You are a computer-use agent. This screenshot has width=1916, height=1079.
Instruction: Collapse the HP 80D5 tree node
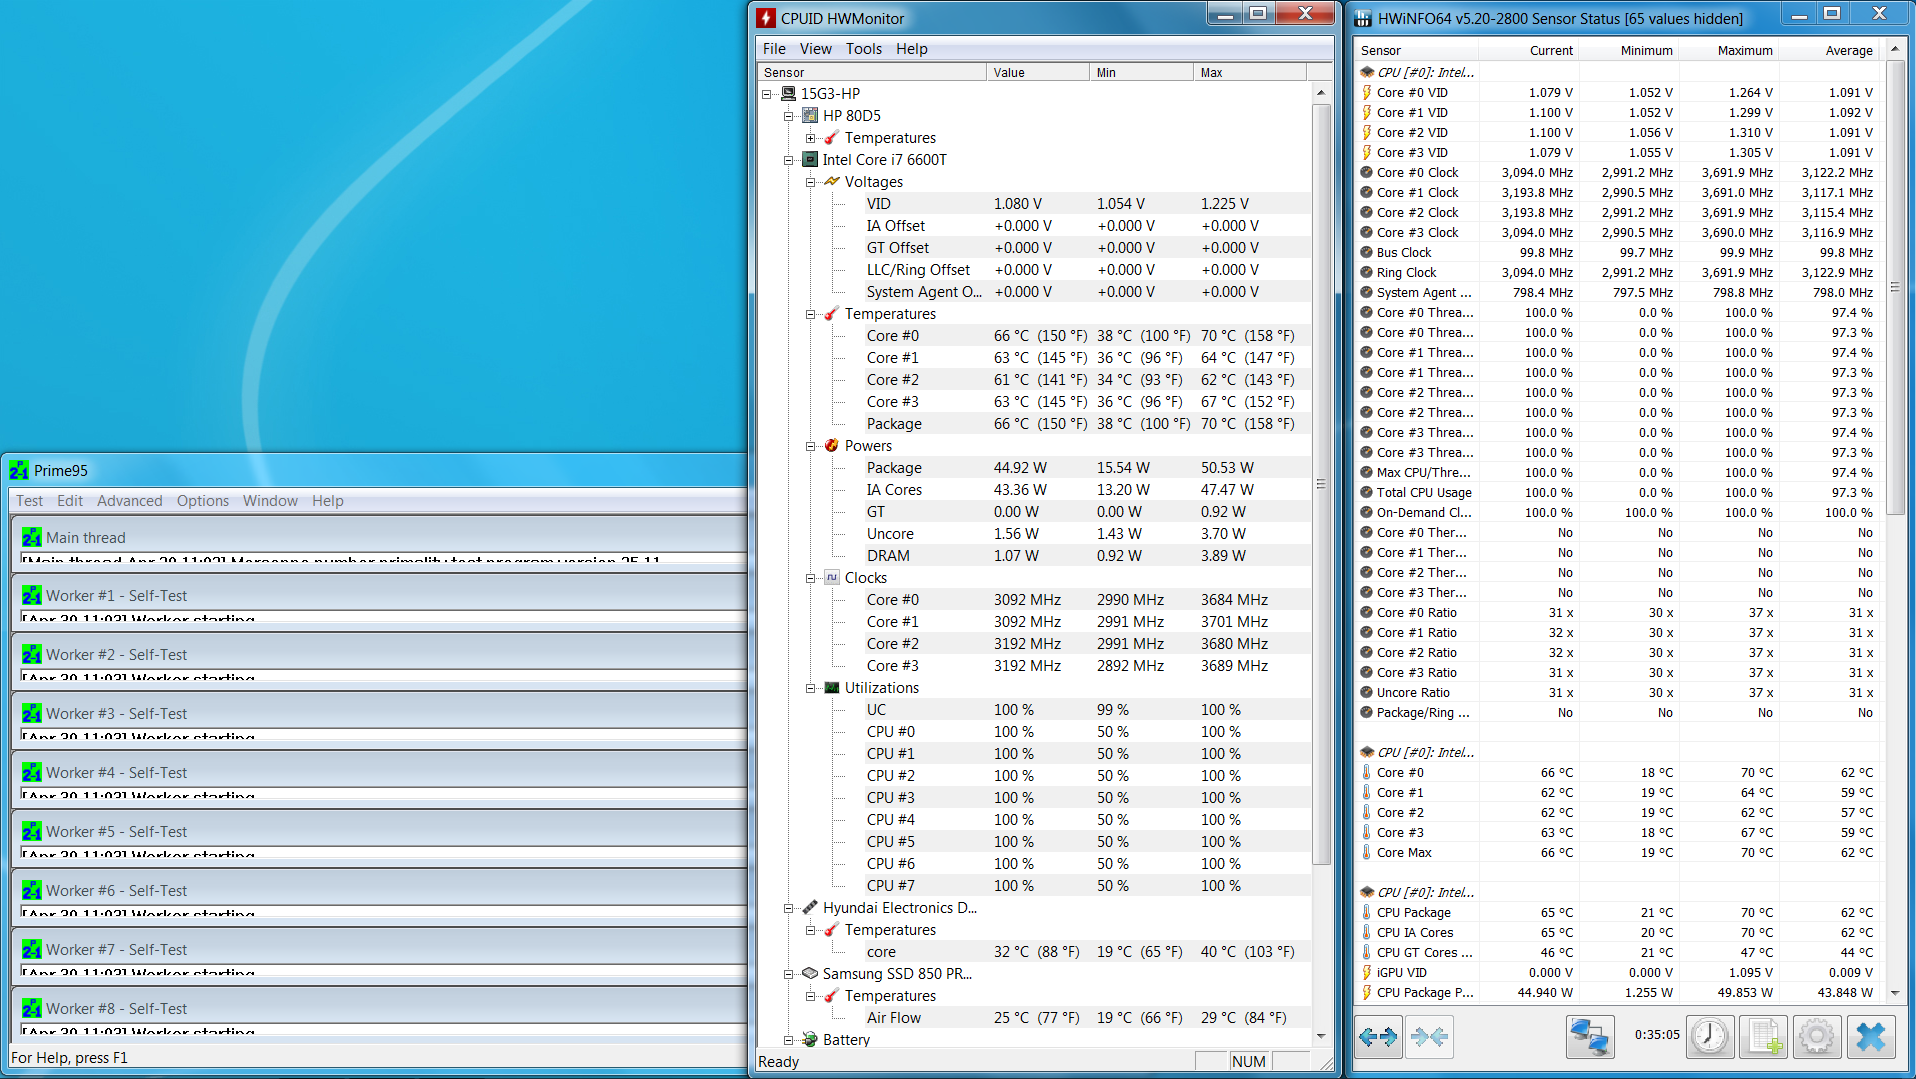click(x=789, y=116)
